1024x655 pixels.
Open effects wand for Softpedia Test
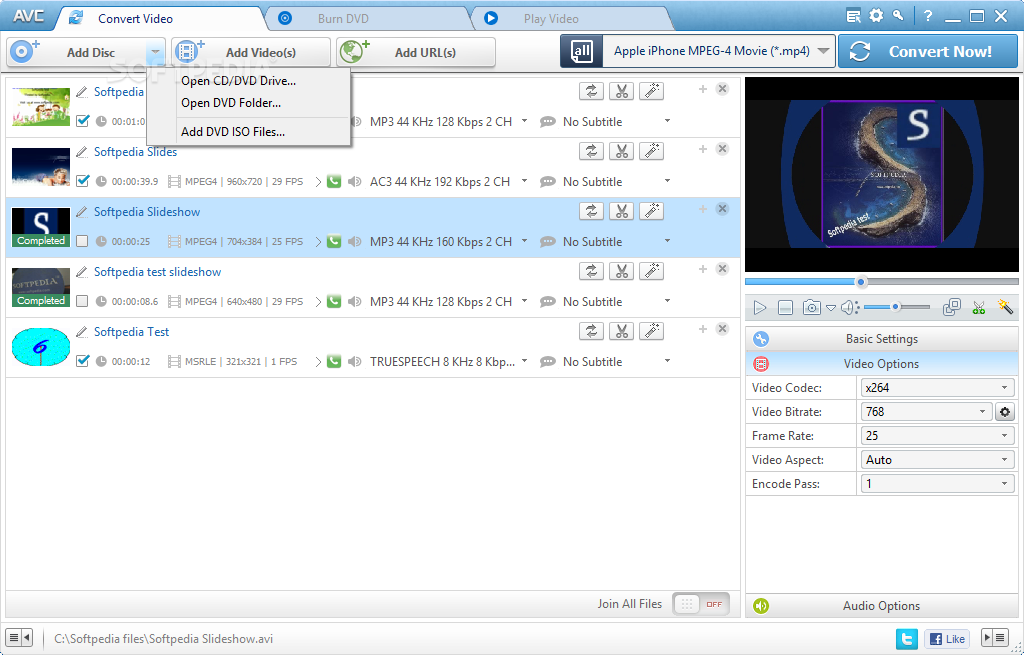[651, 331]
